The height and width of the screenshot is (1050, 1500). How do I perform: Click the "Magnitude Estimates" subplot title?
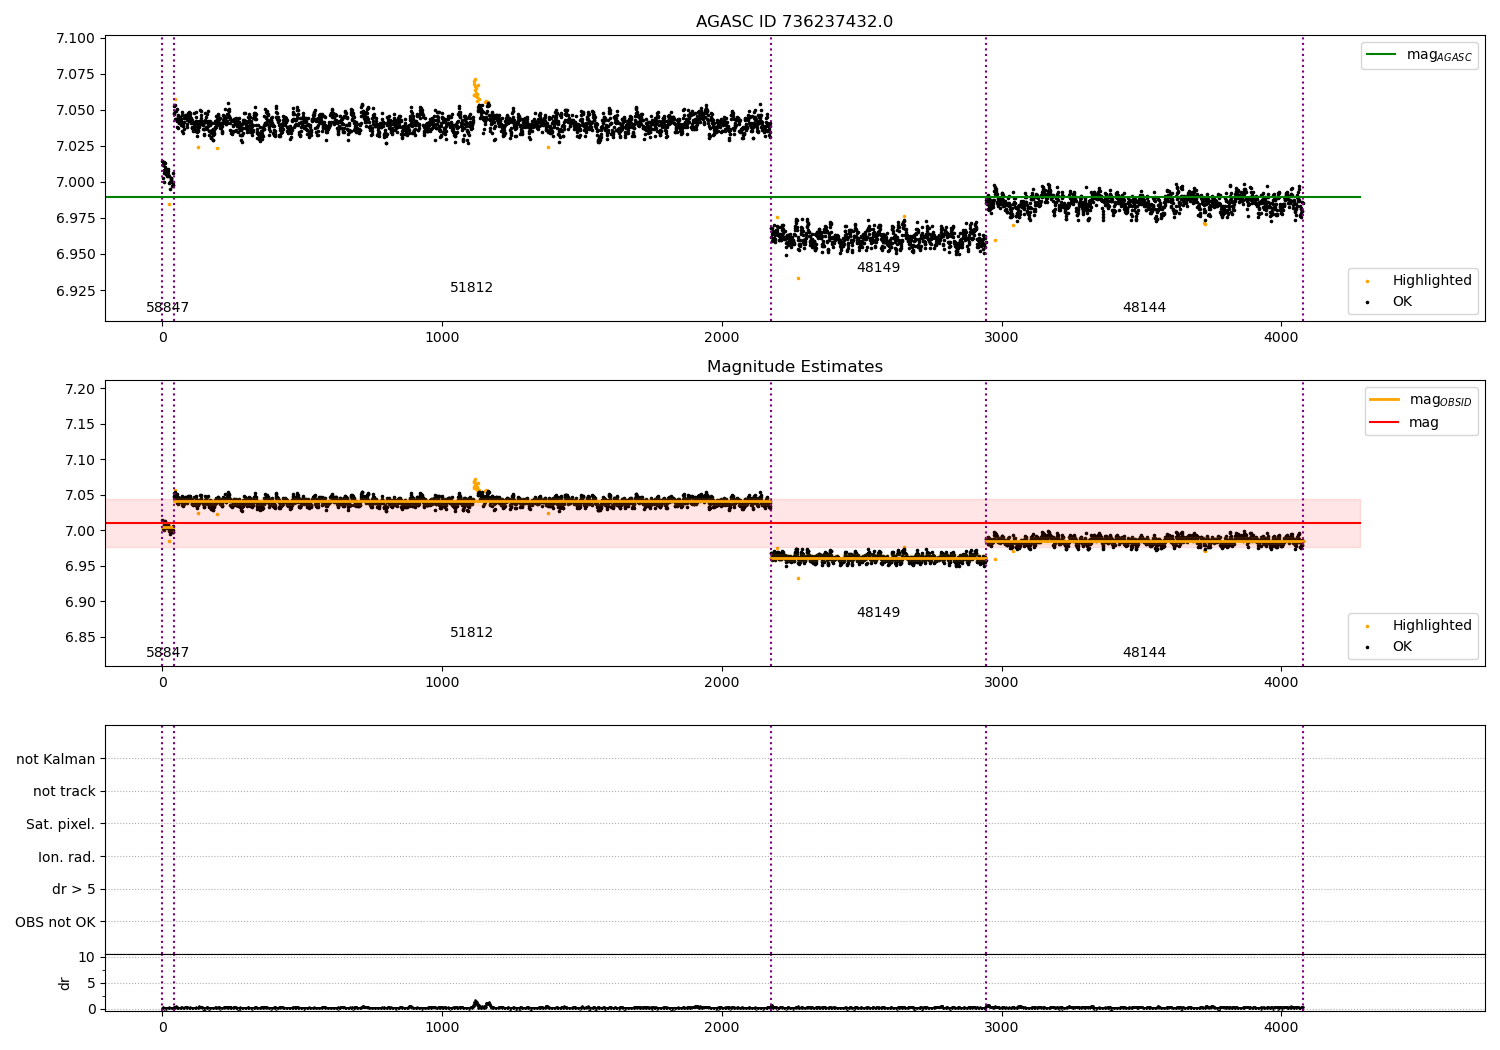pyautogui.click(x=794, y=367)
